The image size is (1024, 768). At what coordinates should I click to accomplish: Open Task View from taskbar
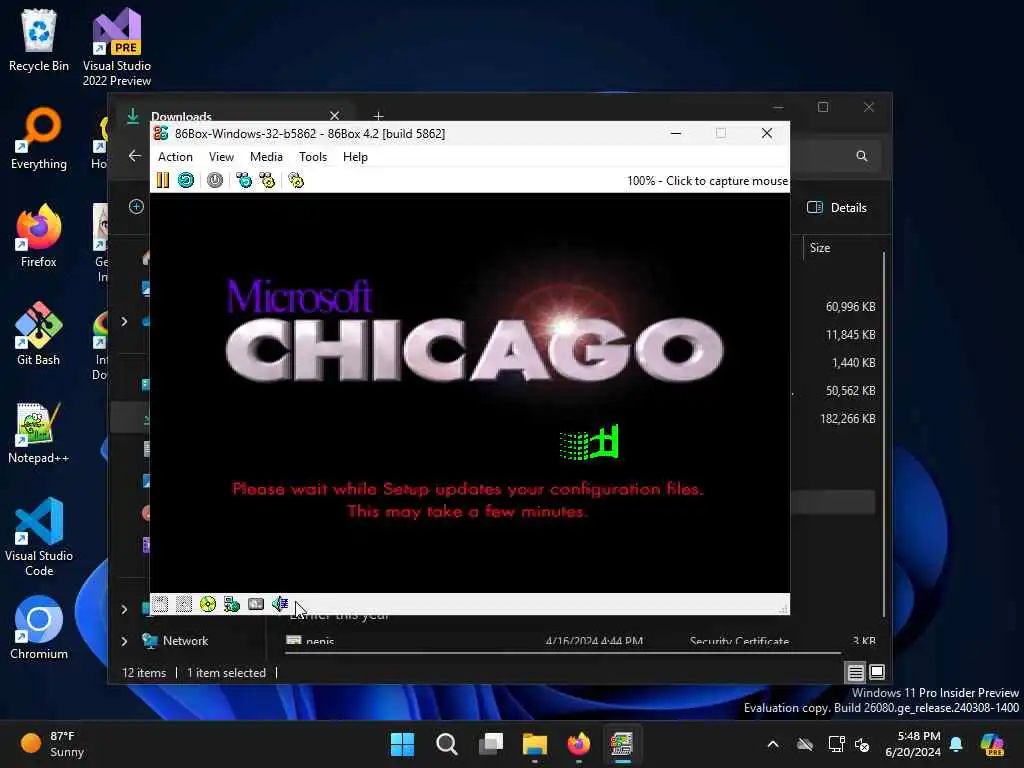click(490, 744)
